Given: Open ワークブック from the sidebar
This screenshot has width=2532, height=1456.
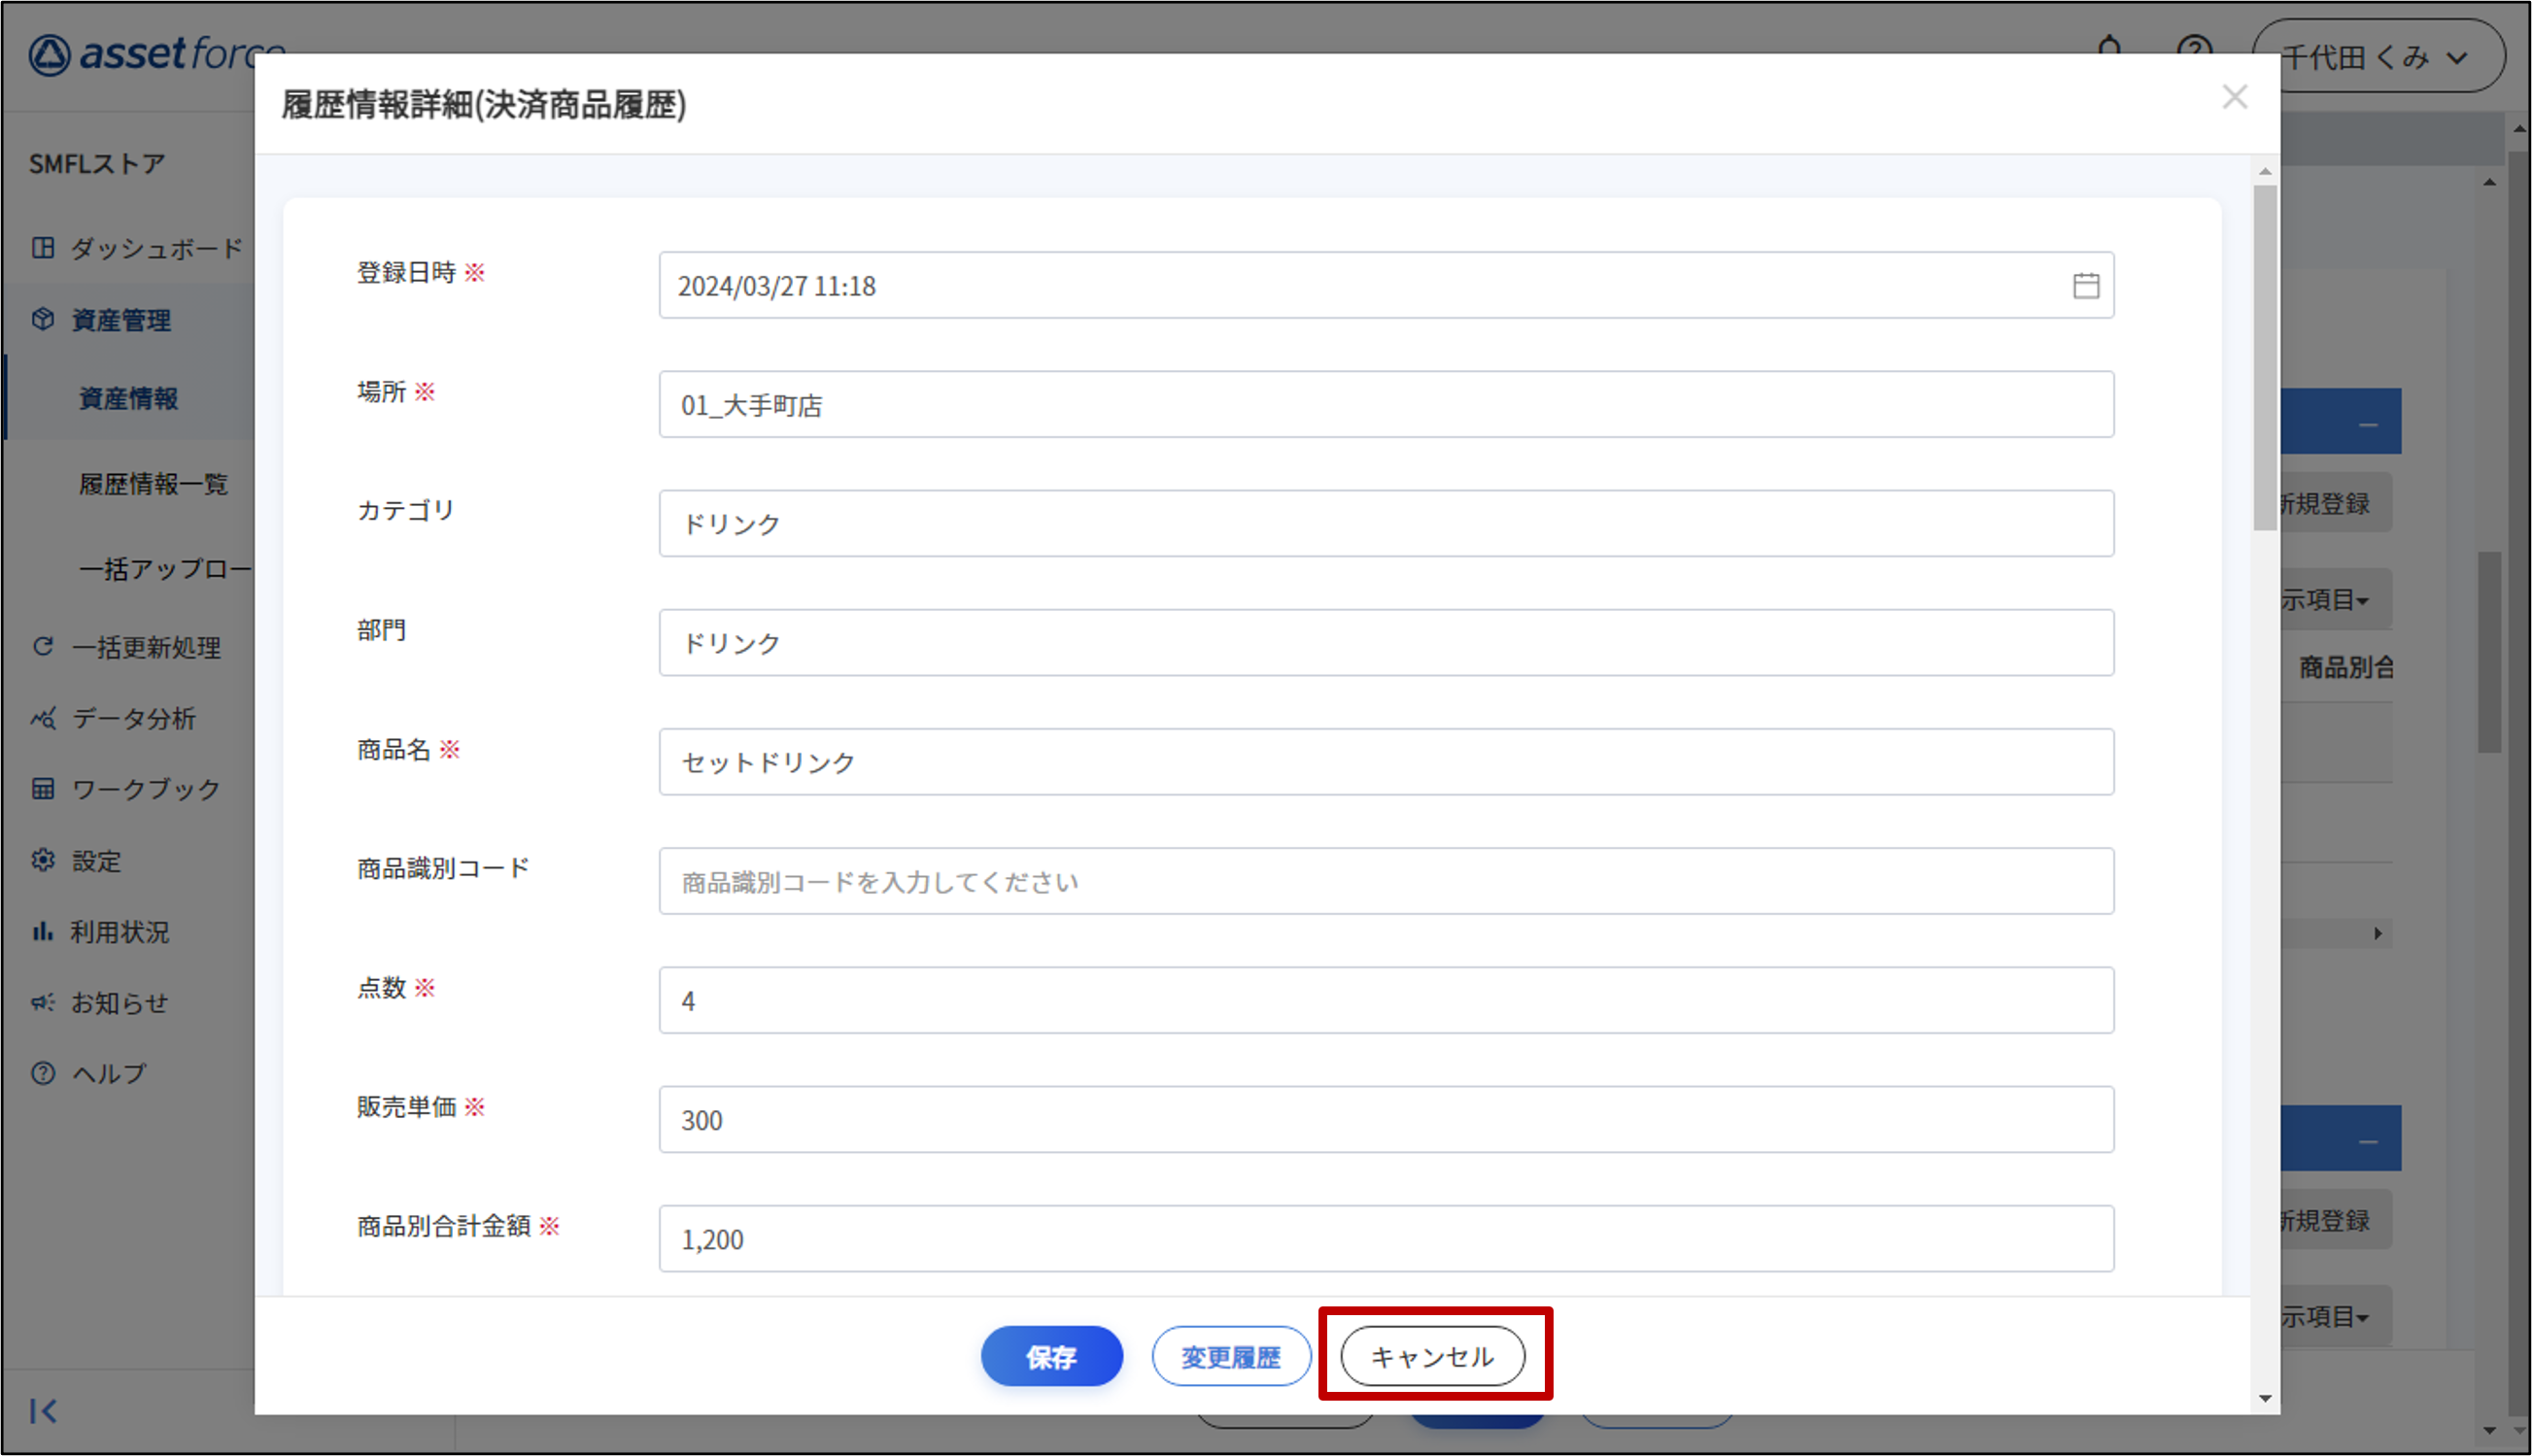Looking at the screenshot, I should pos(145,789).
